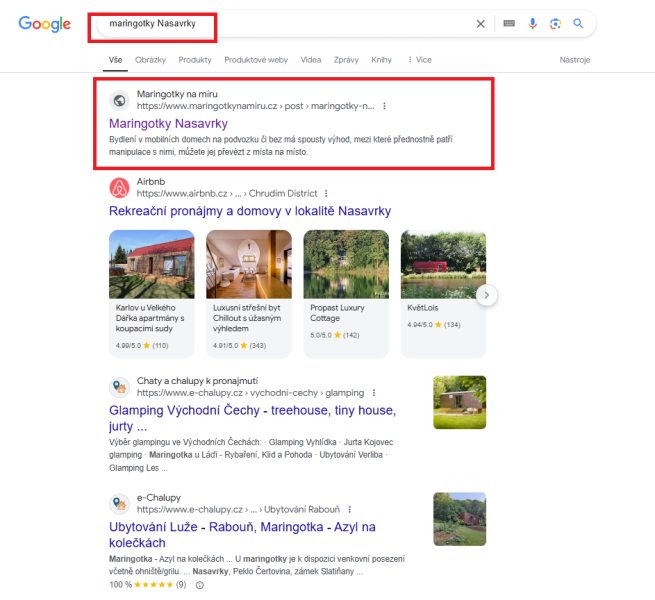Open three-dot menu next to Chrudim District

[326, 193]
